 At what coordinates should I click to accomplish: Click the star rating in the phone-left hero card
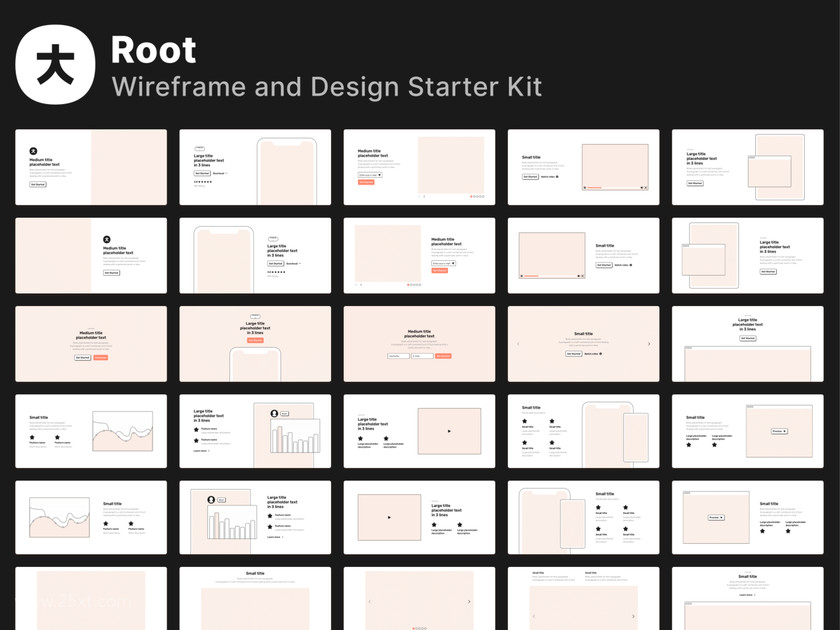(x=276, y=272)
